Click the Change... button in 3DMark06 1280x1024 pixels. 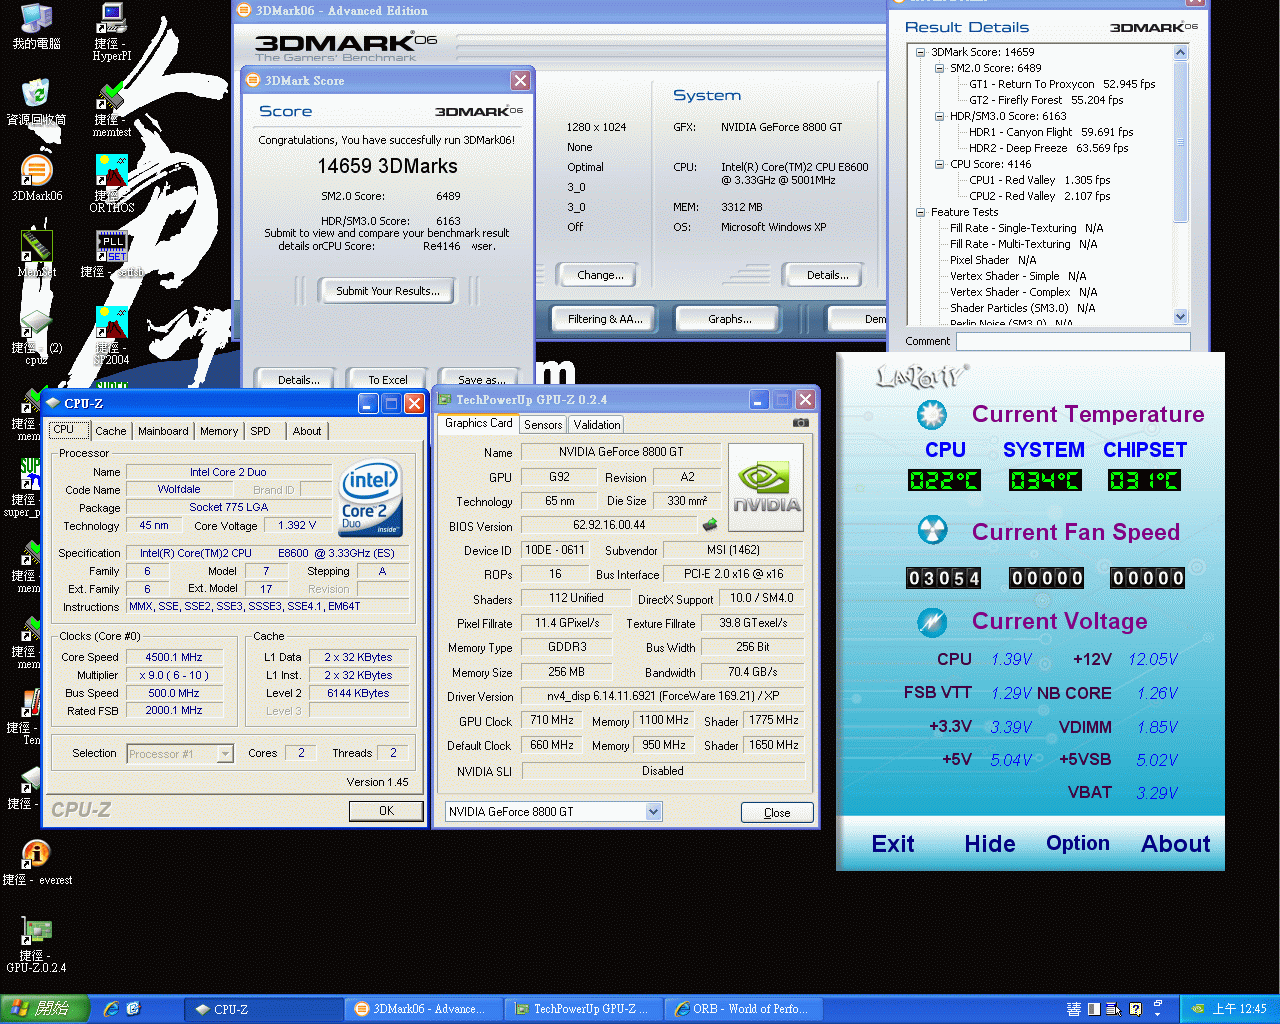click(x=600, y=275)
